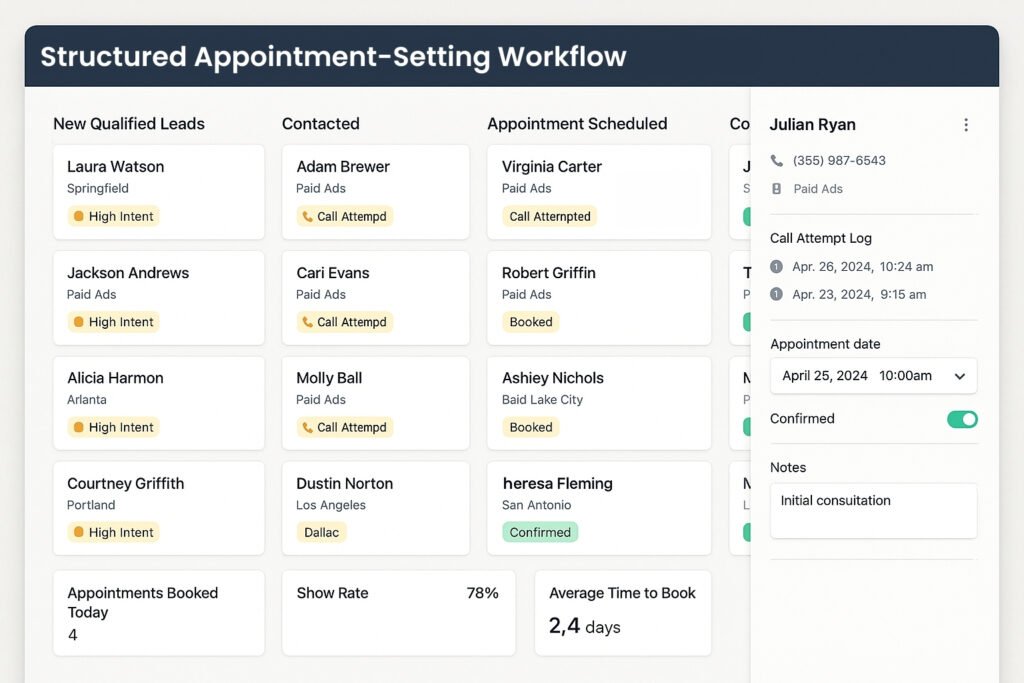This screenshot has height=683, width=1024.
Task: Click the phone icon next to (355) 987-6543
Action: pos(777,161)
